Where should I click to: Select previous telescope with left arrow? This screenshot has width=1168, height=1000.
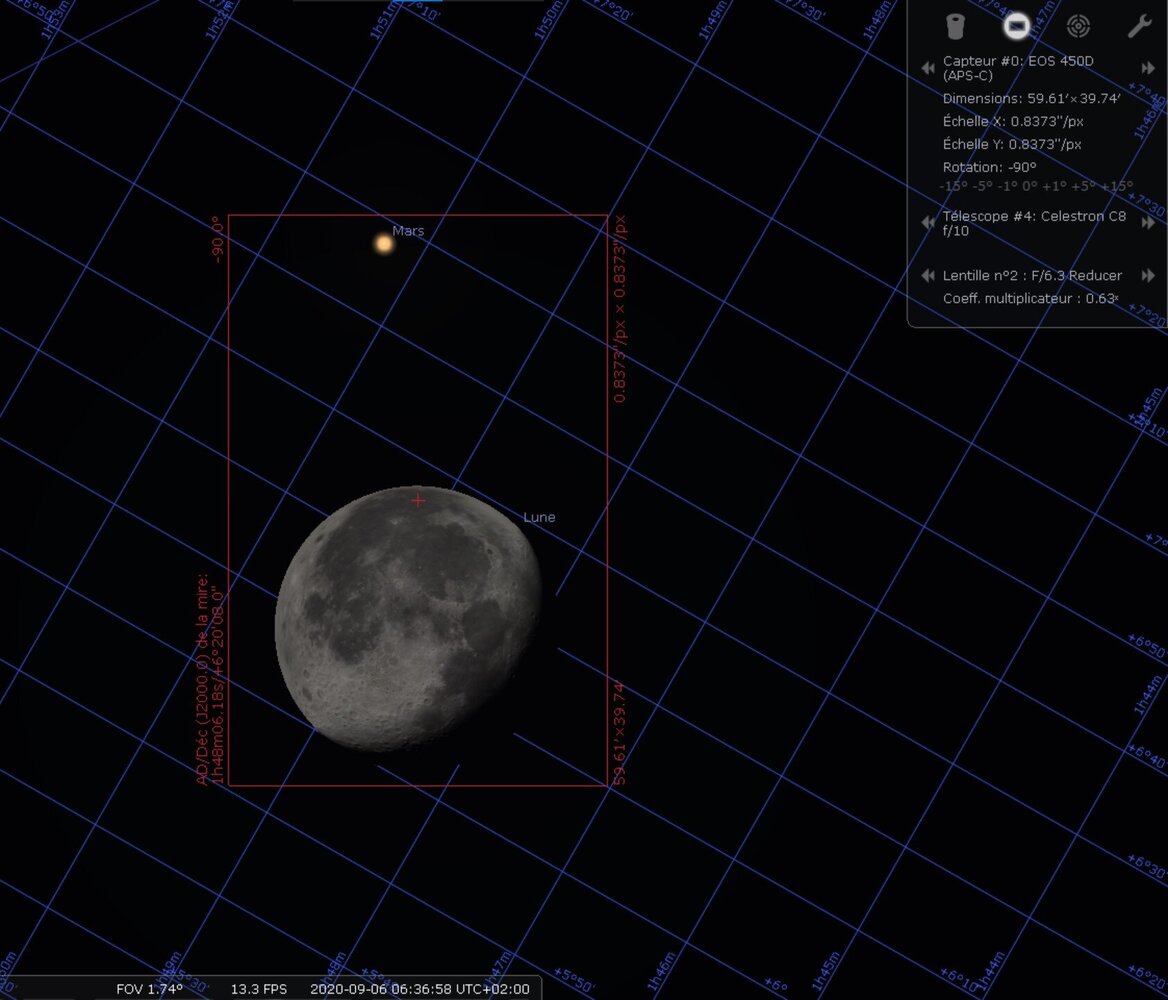pyautogui.click(x=927, y=222)
